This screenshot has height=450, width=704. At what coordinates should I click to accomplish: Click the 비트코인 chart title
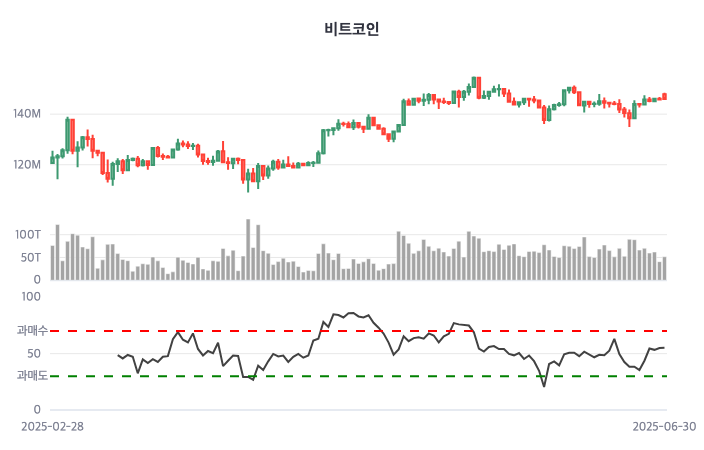coord(352,29)
